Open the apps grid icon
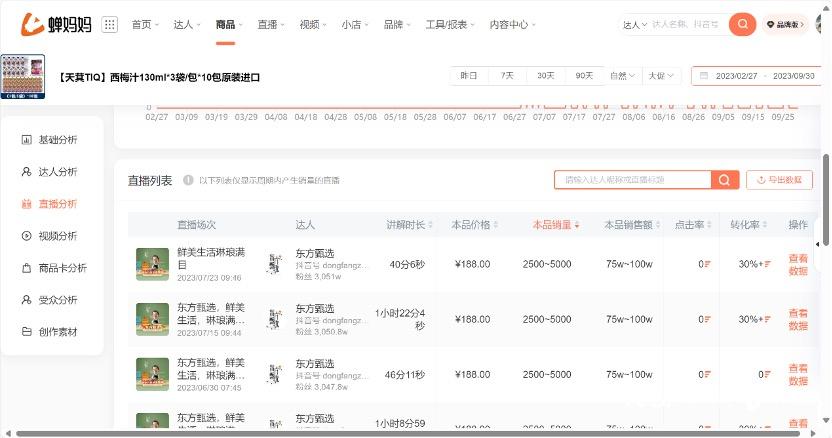 (109, 24)
